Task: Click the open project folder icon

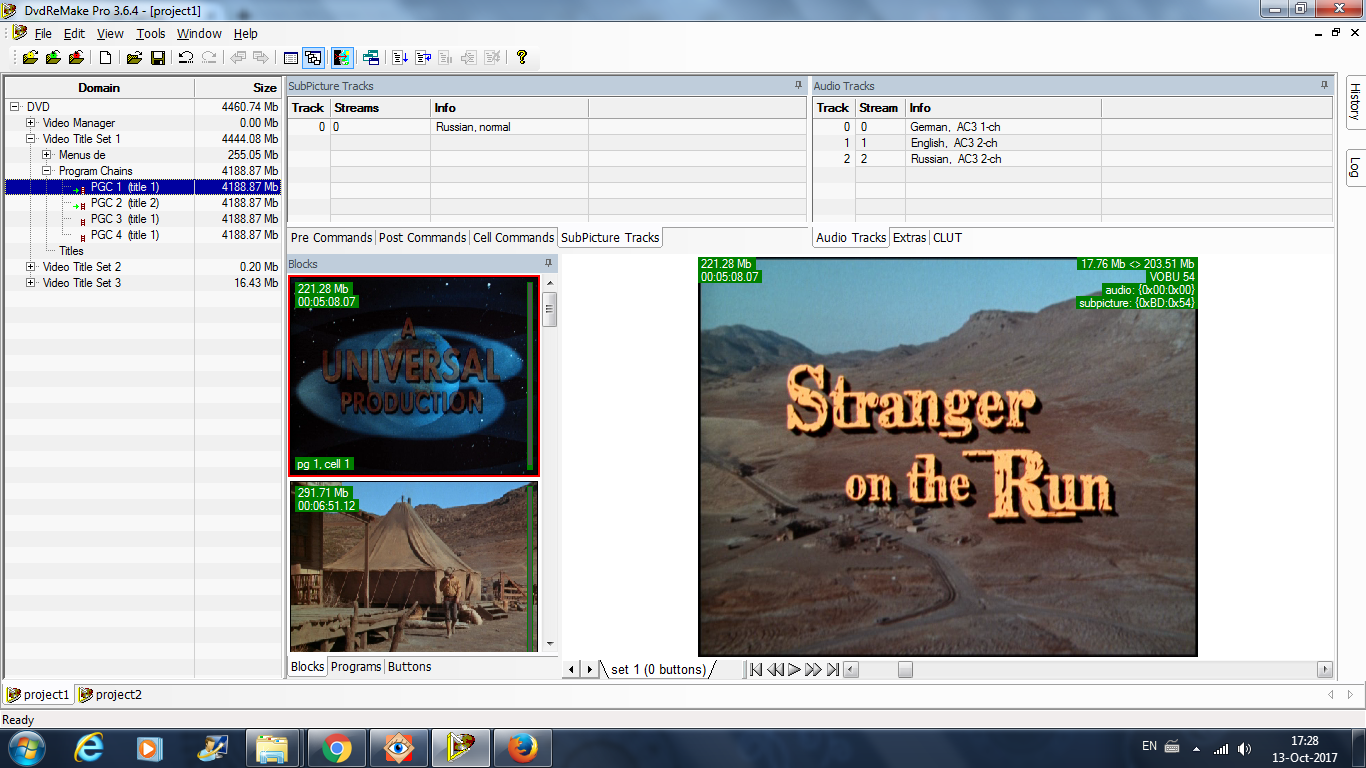Action: 134,58
